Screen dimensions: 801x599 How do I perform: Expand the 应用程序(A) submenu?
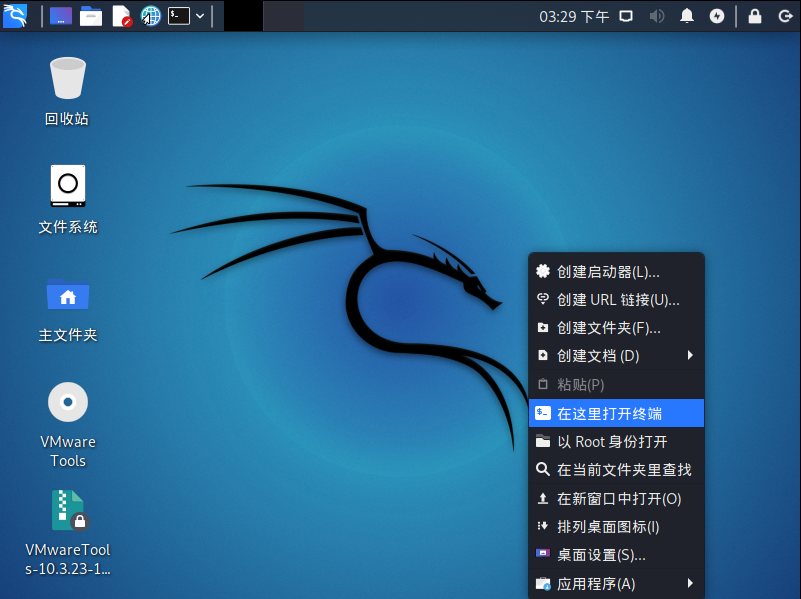tap(616, 584)
